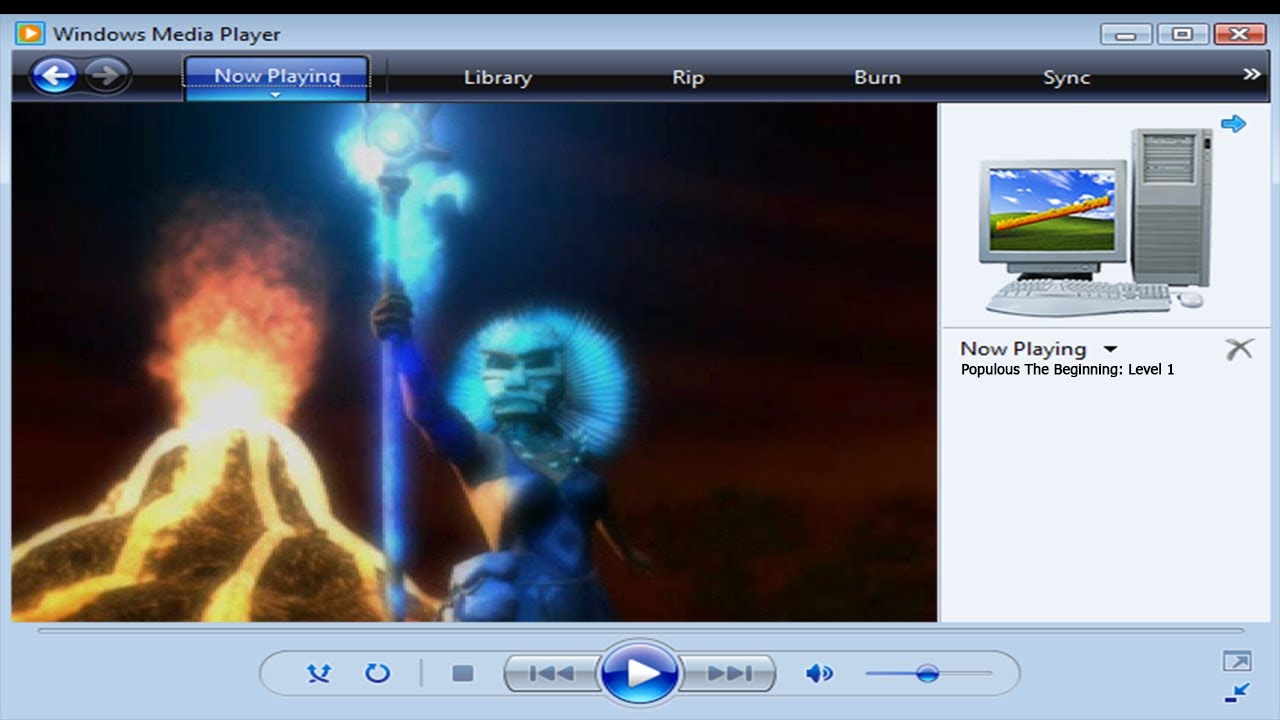Close the Windows Media Player window
The width and height of the screenshot is (1280, 720).
[x=1240, y=34]
